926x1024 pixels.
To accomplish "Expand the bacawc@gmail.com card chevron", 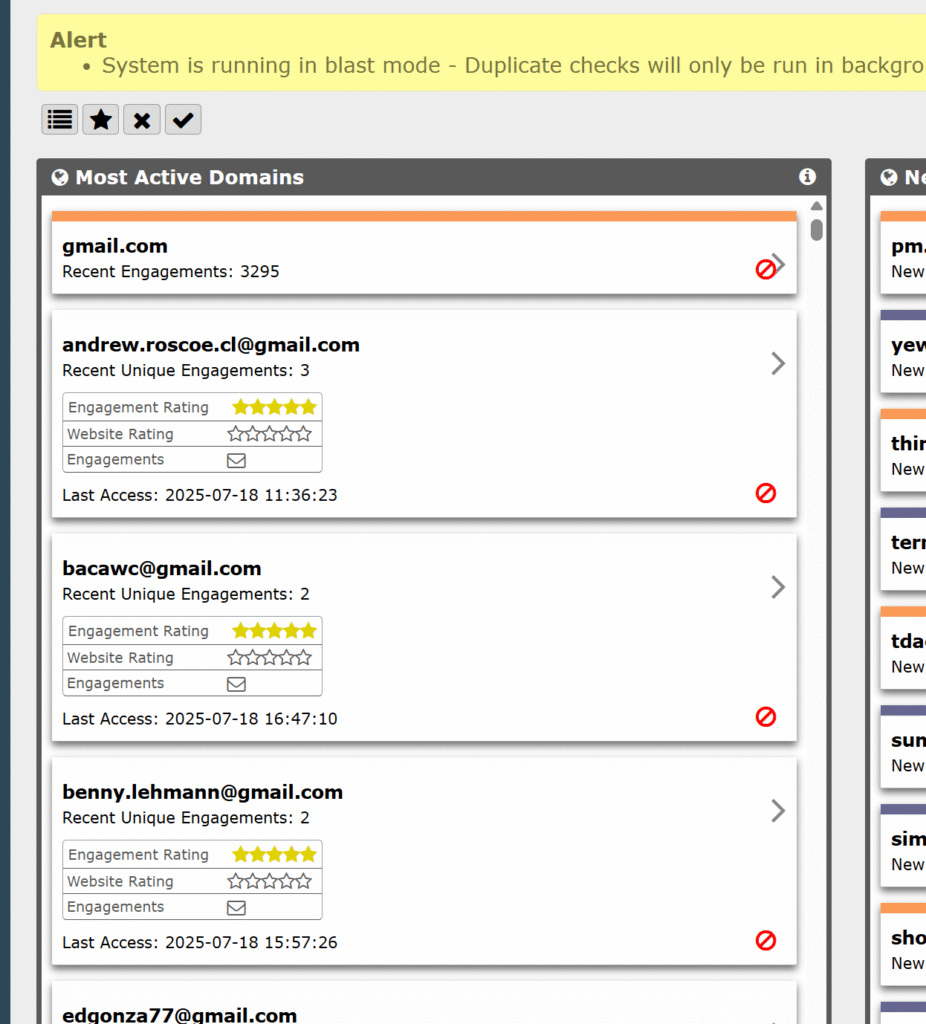I will [x=778, y=587].
